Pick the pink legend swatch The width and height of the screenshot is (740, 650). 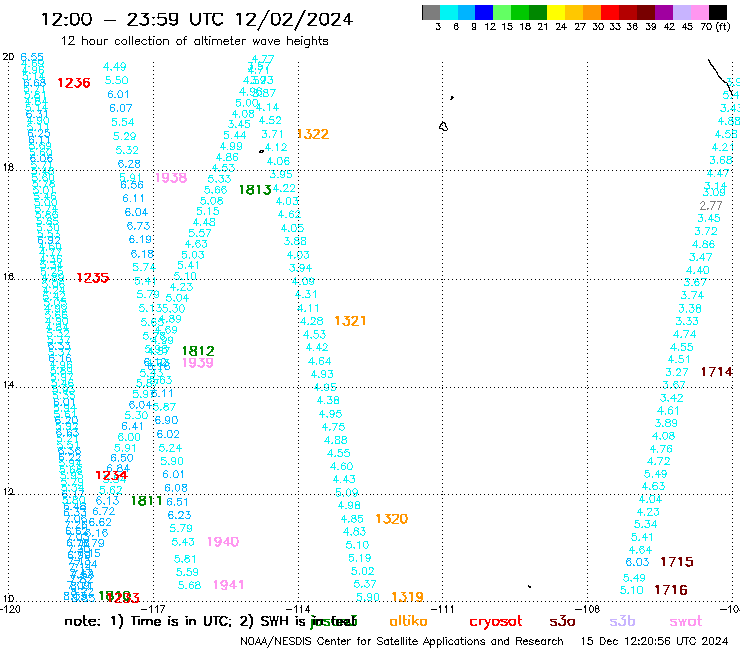point(700,12)
